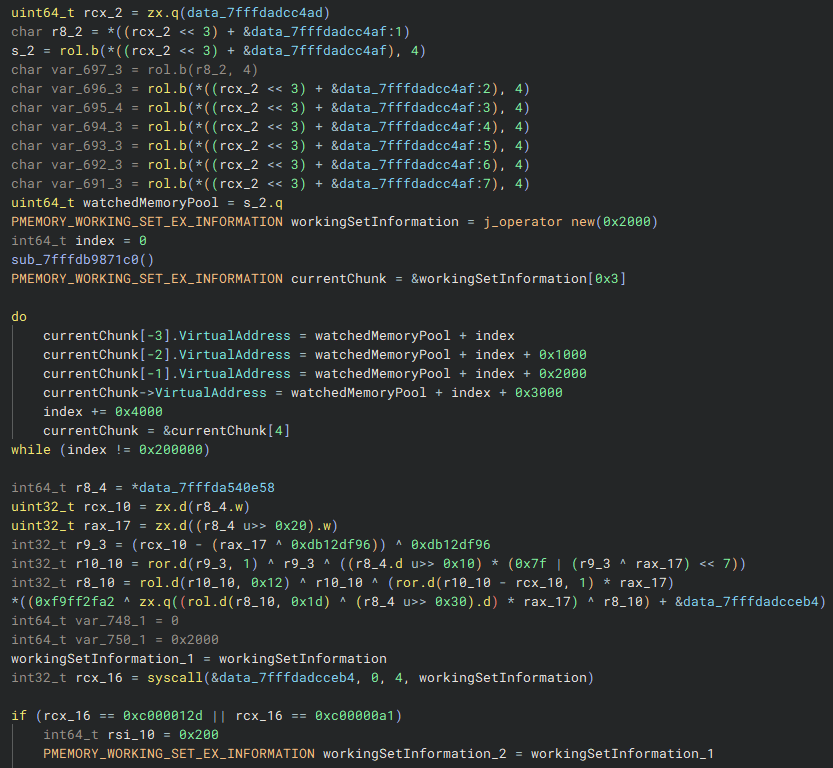Click &data_7fffdadcc4af:1 reference
The width and height of the screenshot is (833, 768).
323,31
